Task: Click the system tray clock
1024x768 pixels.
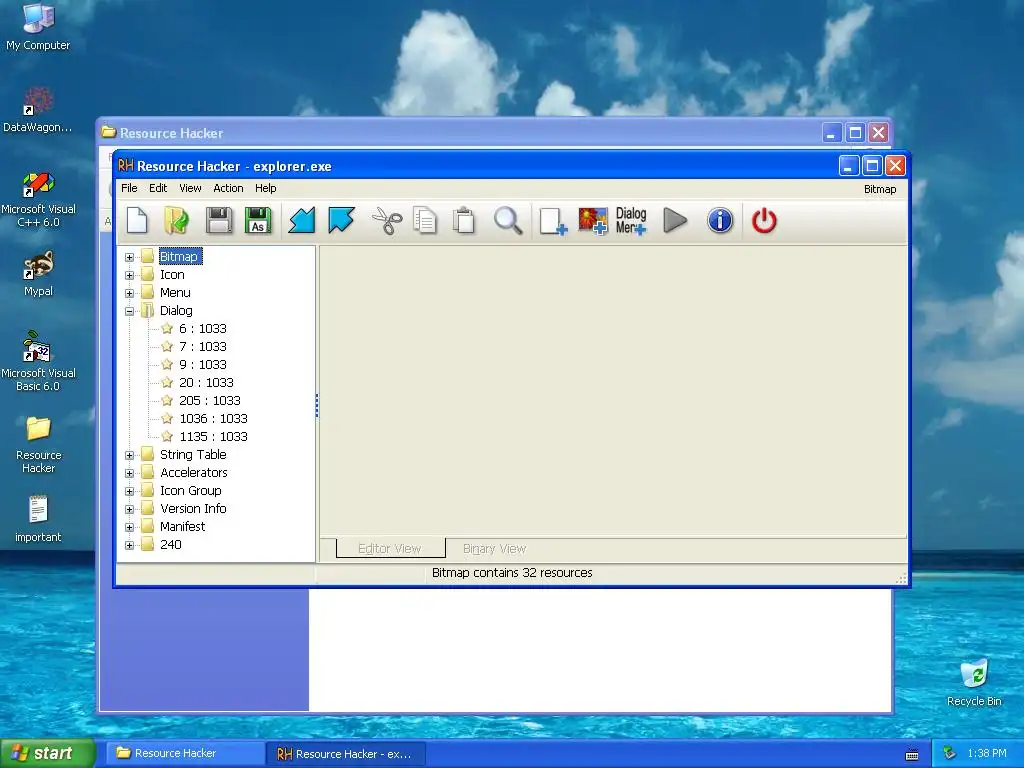Action: coord(987,753)
